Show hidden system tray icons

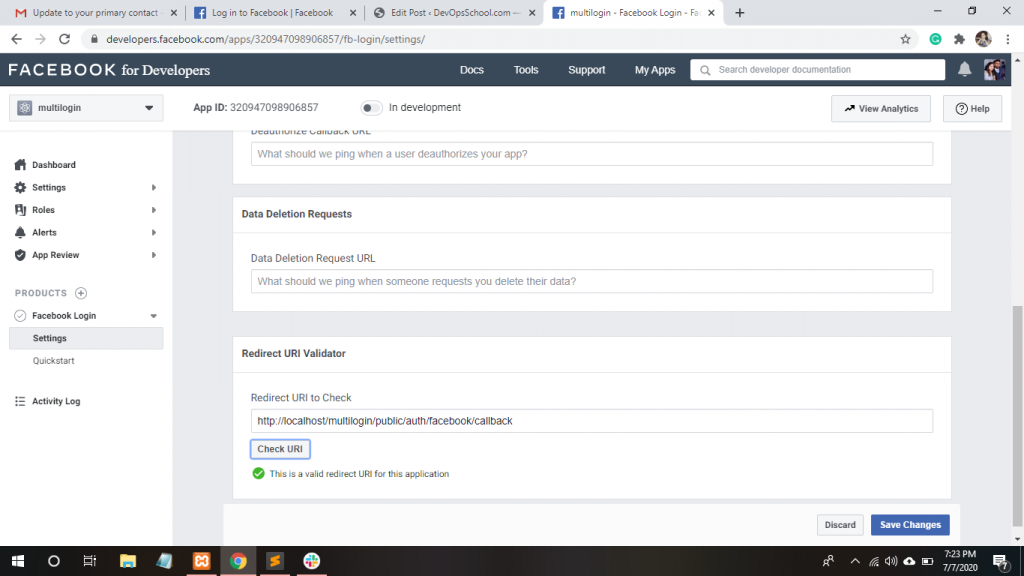pos(855,561)
